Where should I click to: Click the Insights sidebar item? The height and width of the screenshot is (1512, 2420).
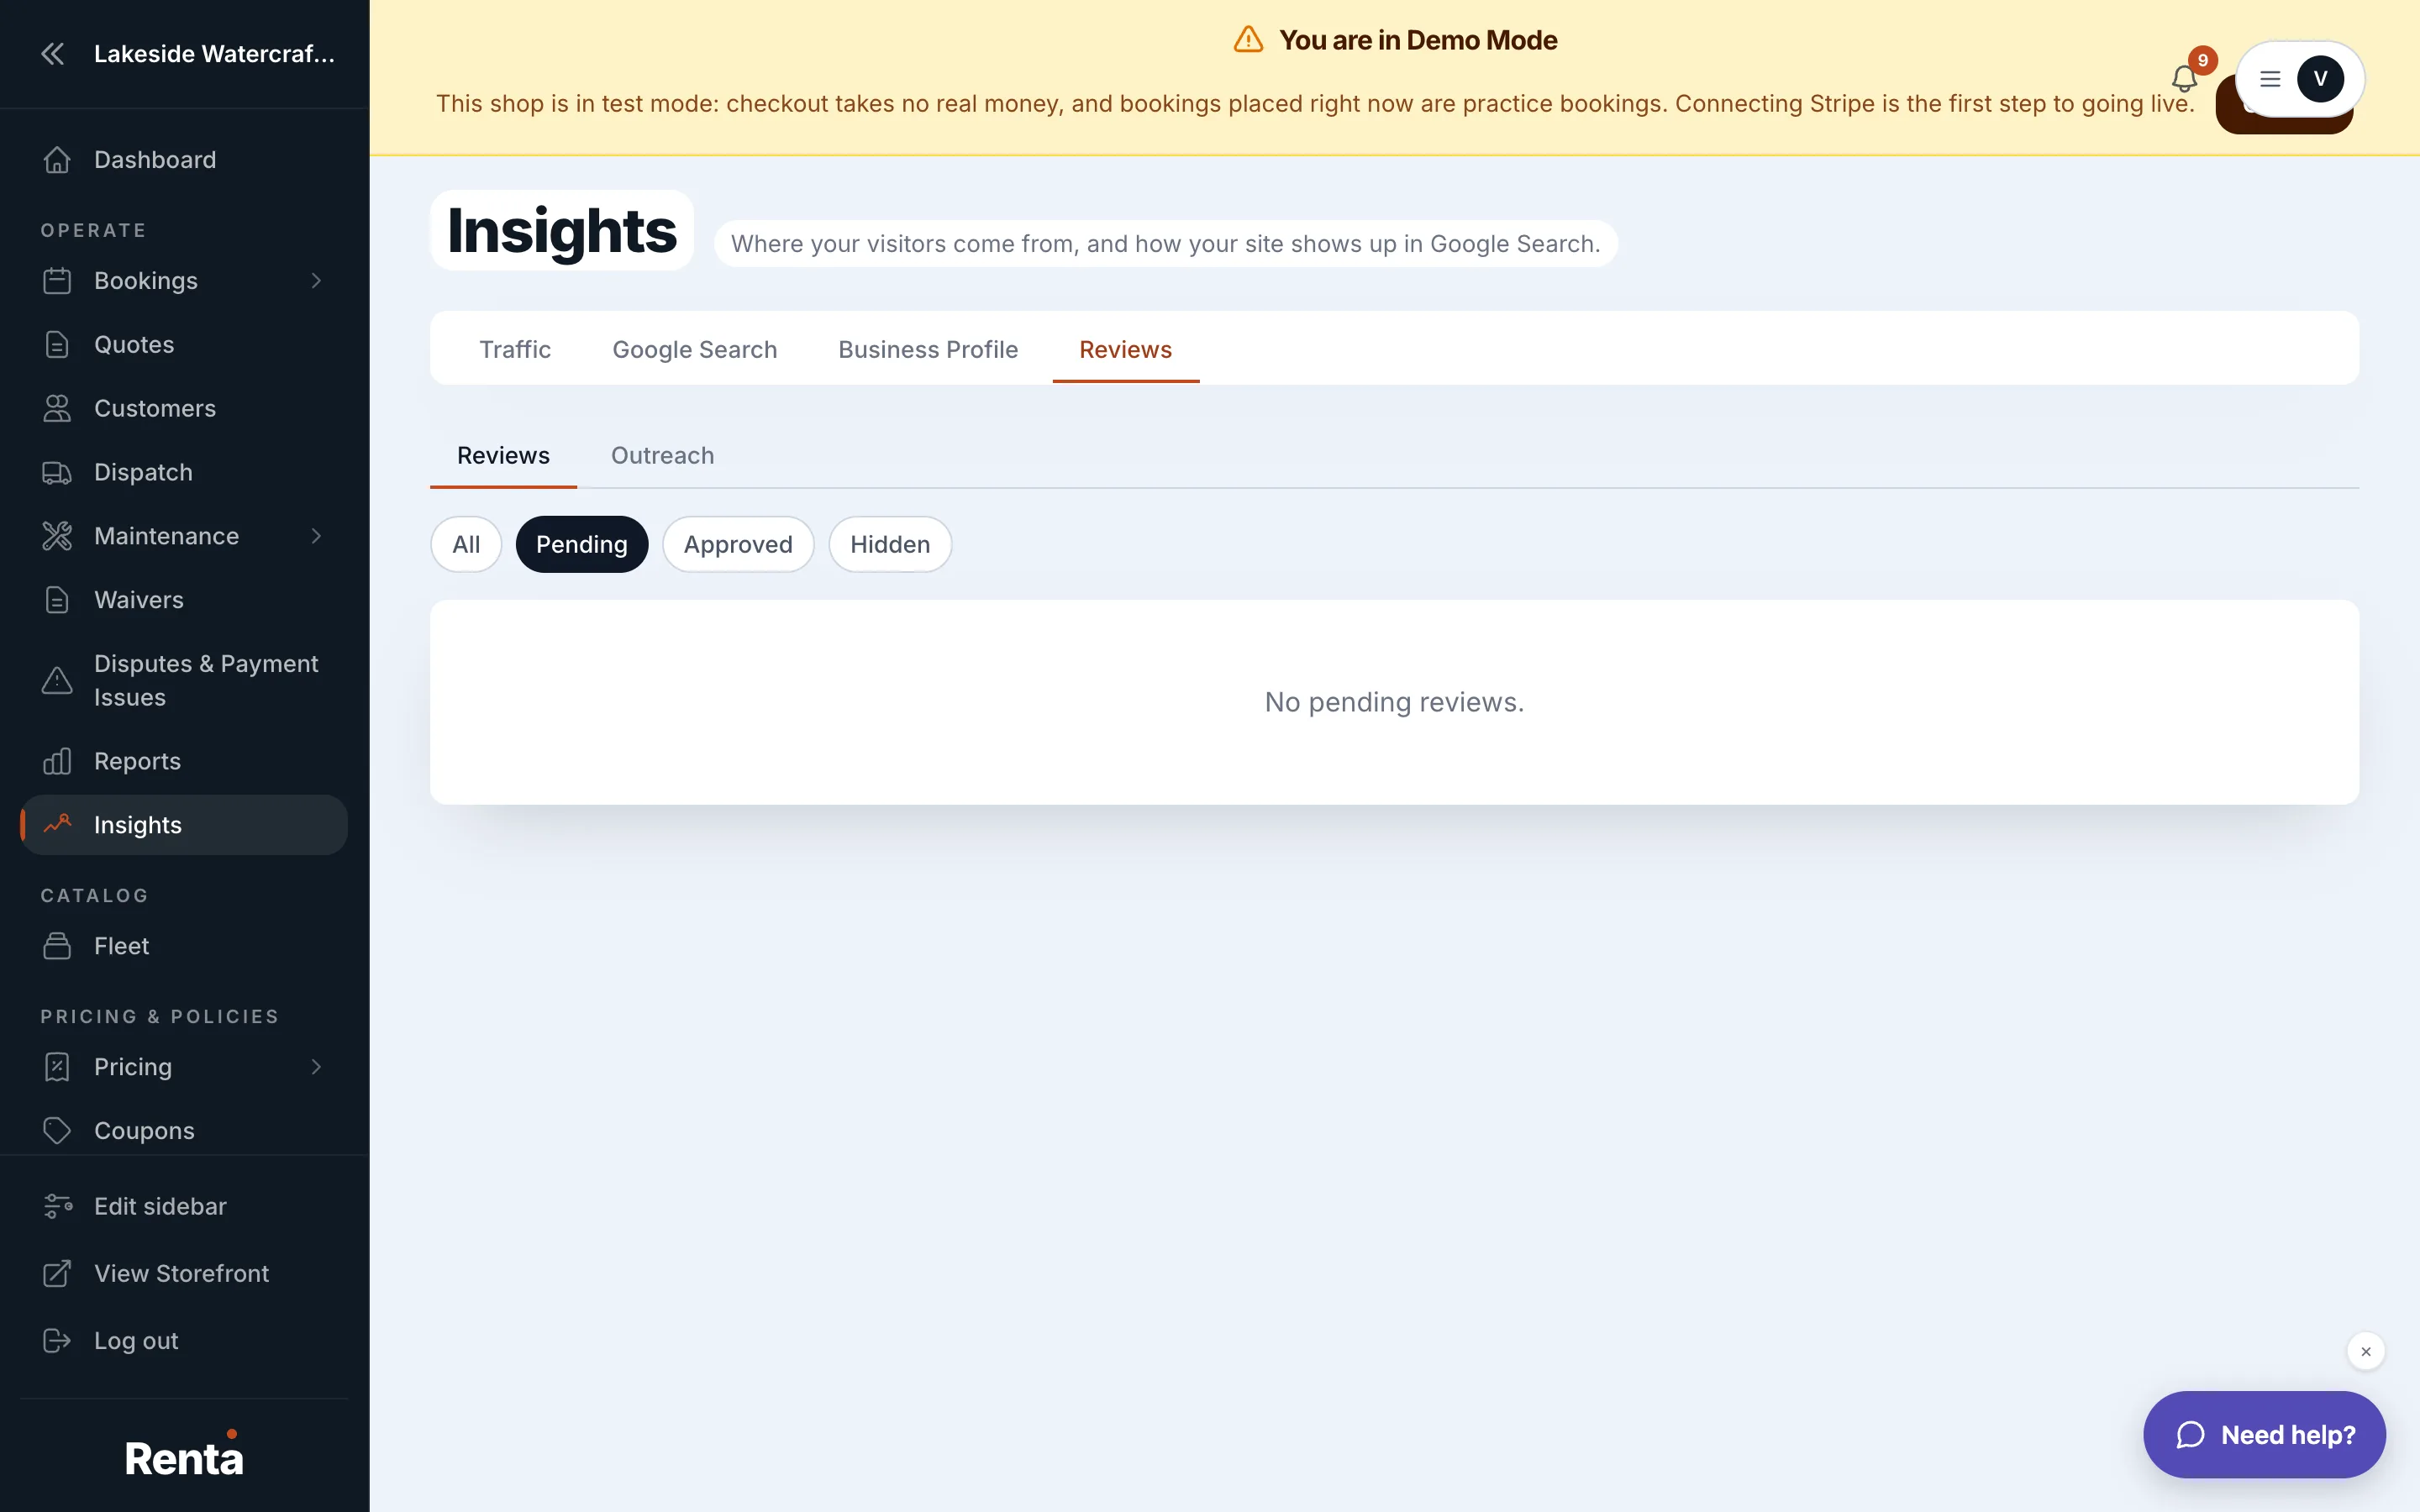point(184,825)
